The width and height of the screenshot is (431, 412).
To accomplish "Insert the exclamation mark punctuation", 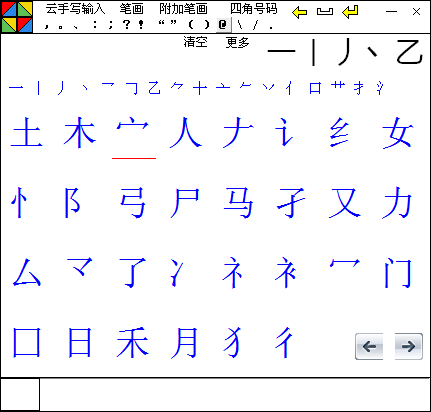I will coord(141,24).
